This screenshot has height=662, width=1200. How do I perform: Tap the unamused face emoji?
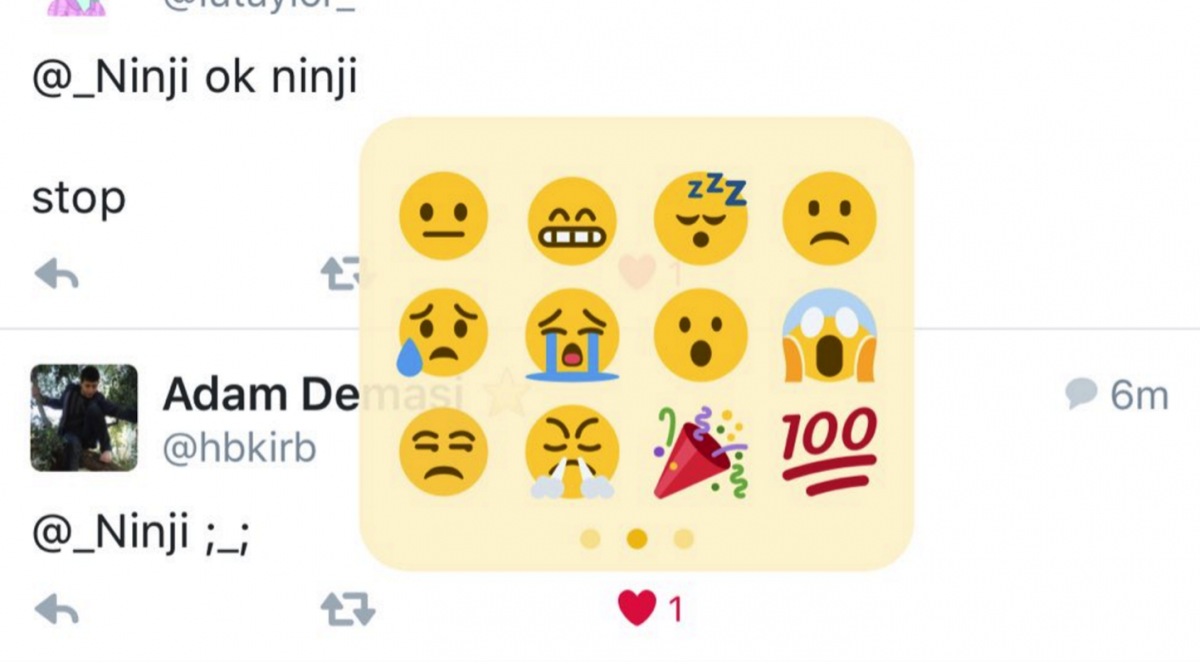[443, 452]
